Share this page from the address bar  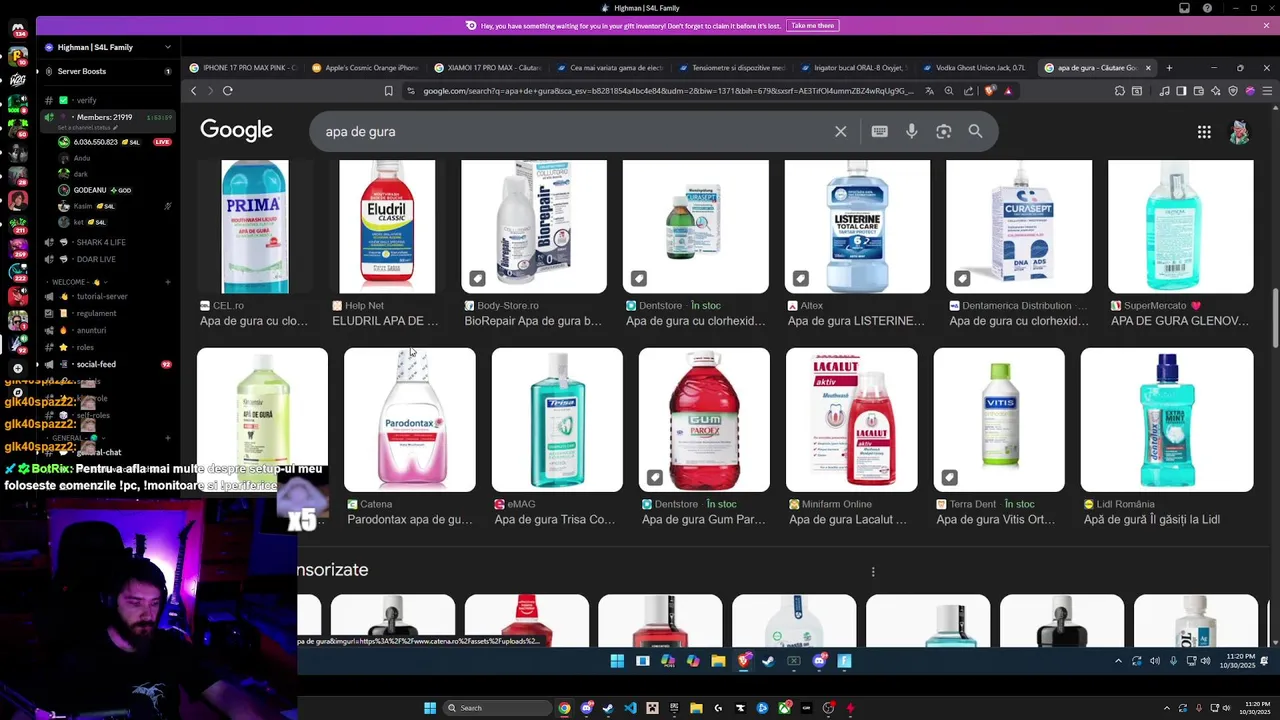pos(968,91)
